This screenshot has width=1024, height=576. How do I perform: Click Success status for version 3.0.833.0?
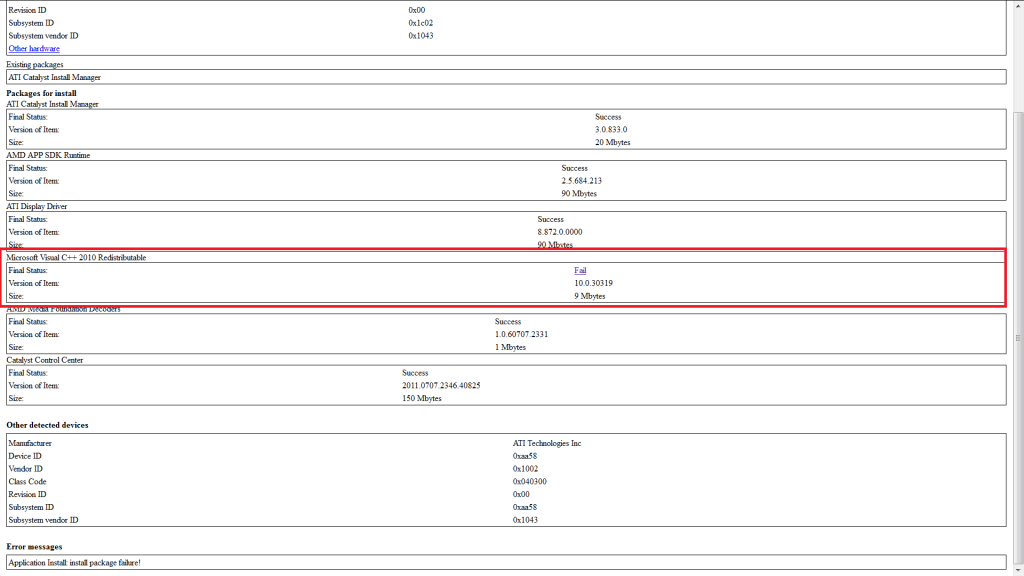(608, 117)
